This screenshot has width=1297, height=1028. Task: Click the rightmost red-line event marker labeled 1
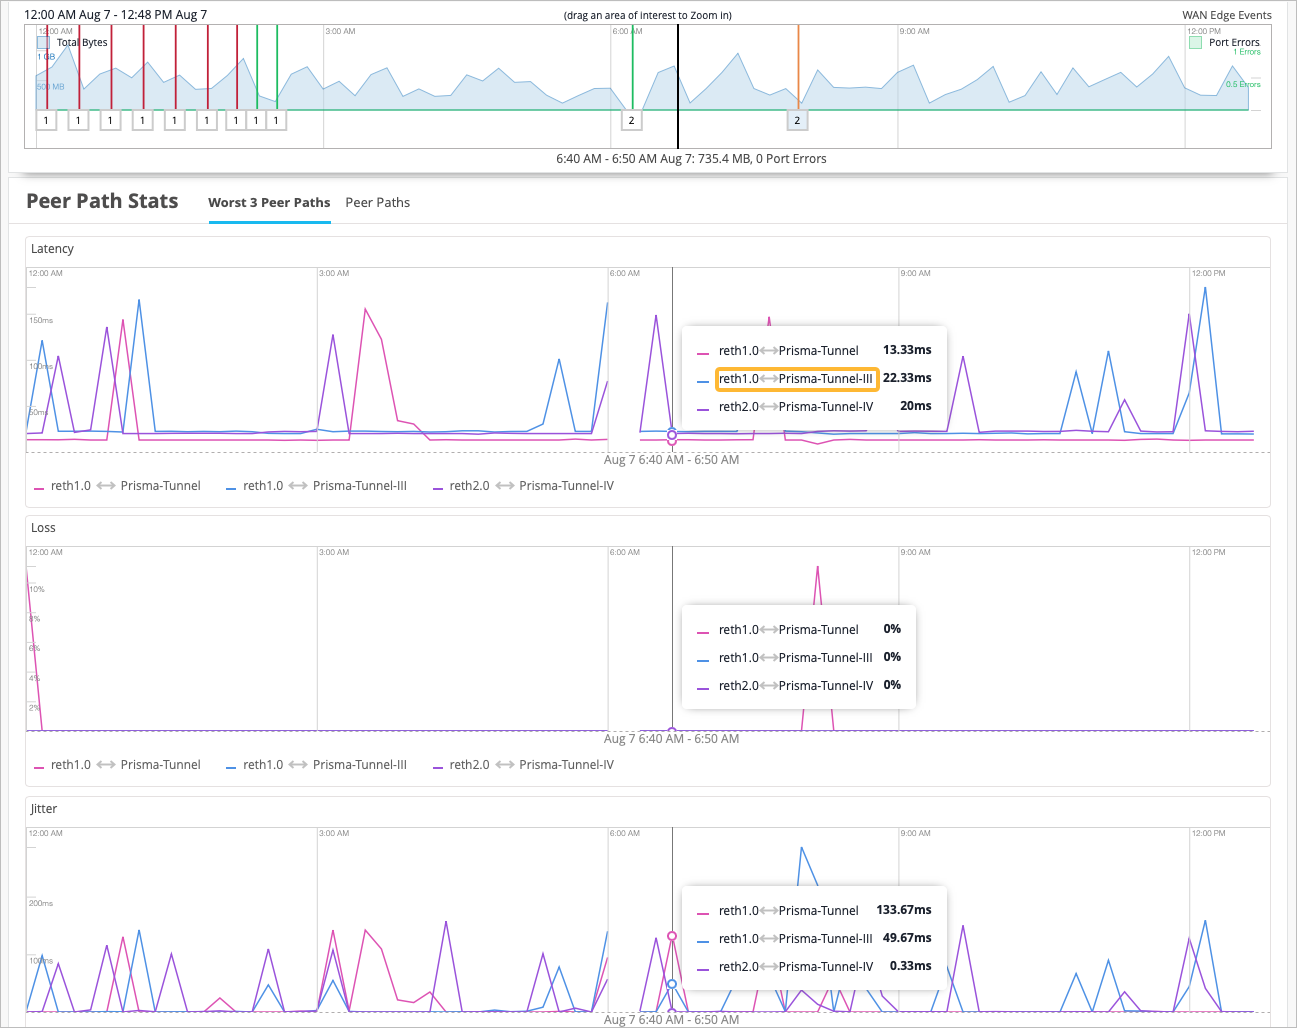(x=236, y=120)
